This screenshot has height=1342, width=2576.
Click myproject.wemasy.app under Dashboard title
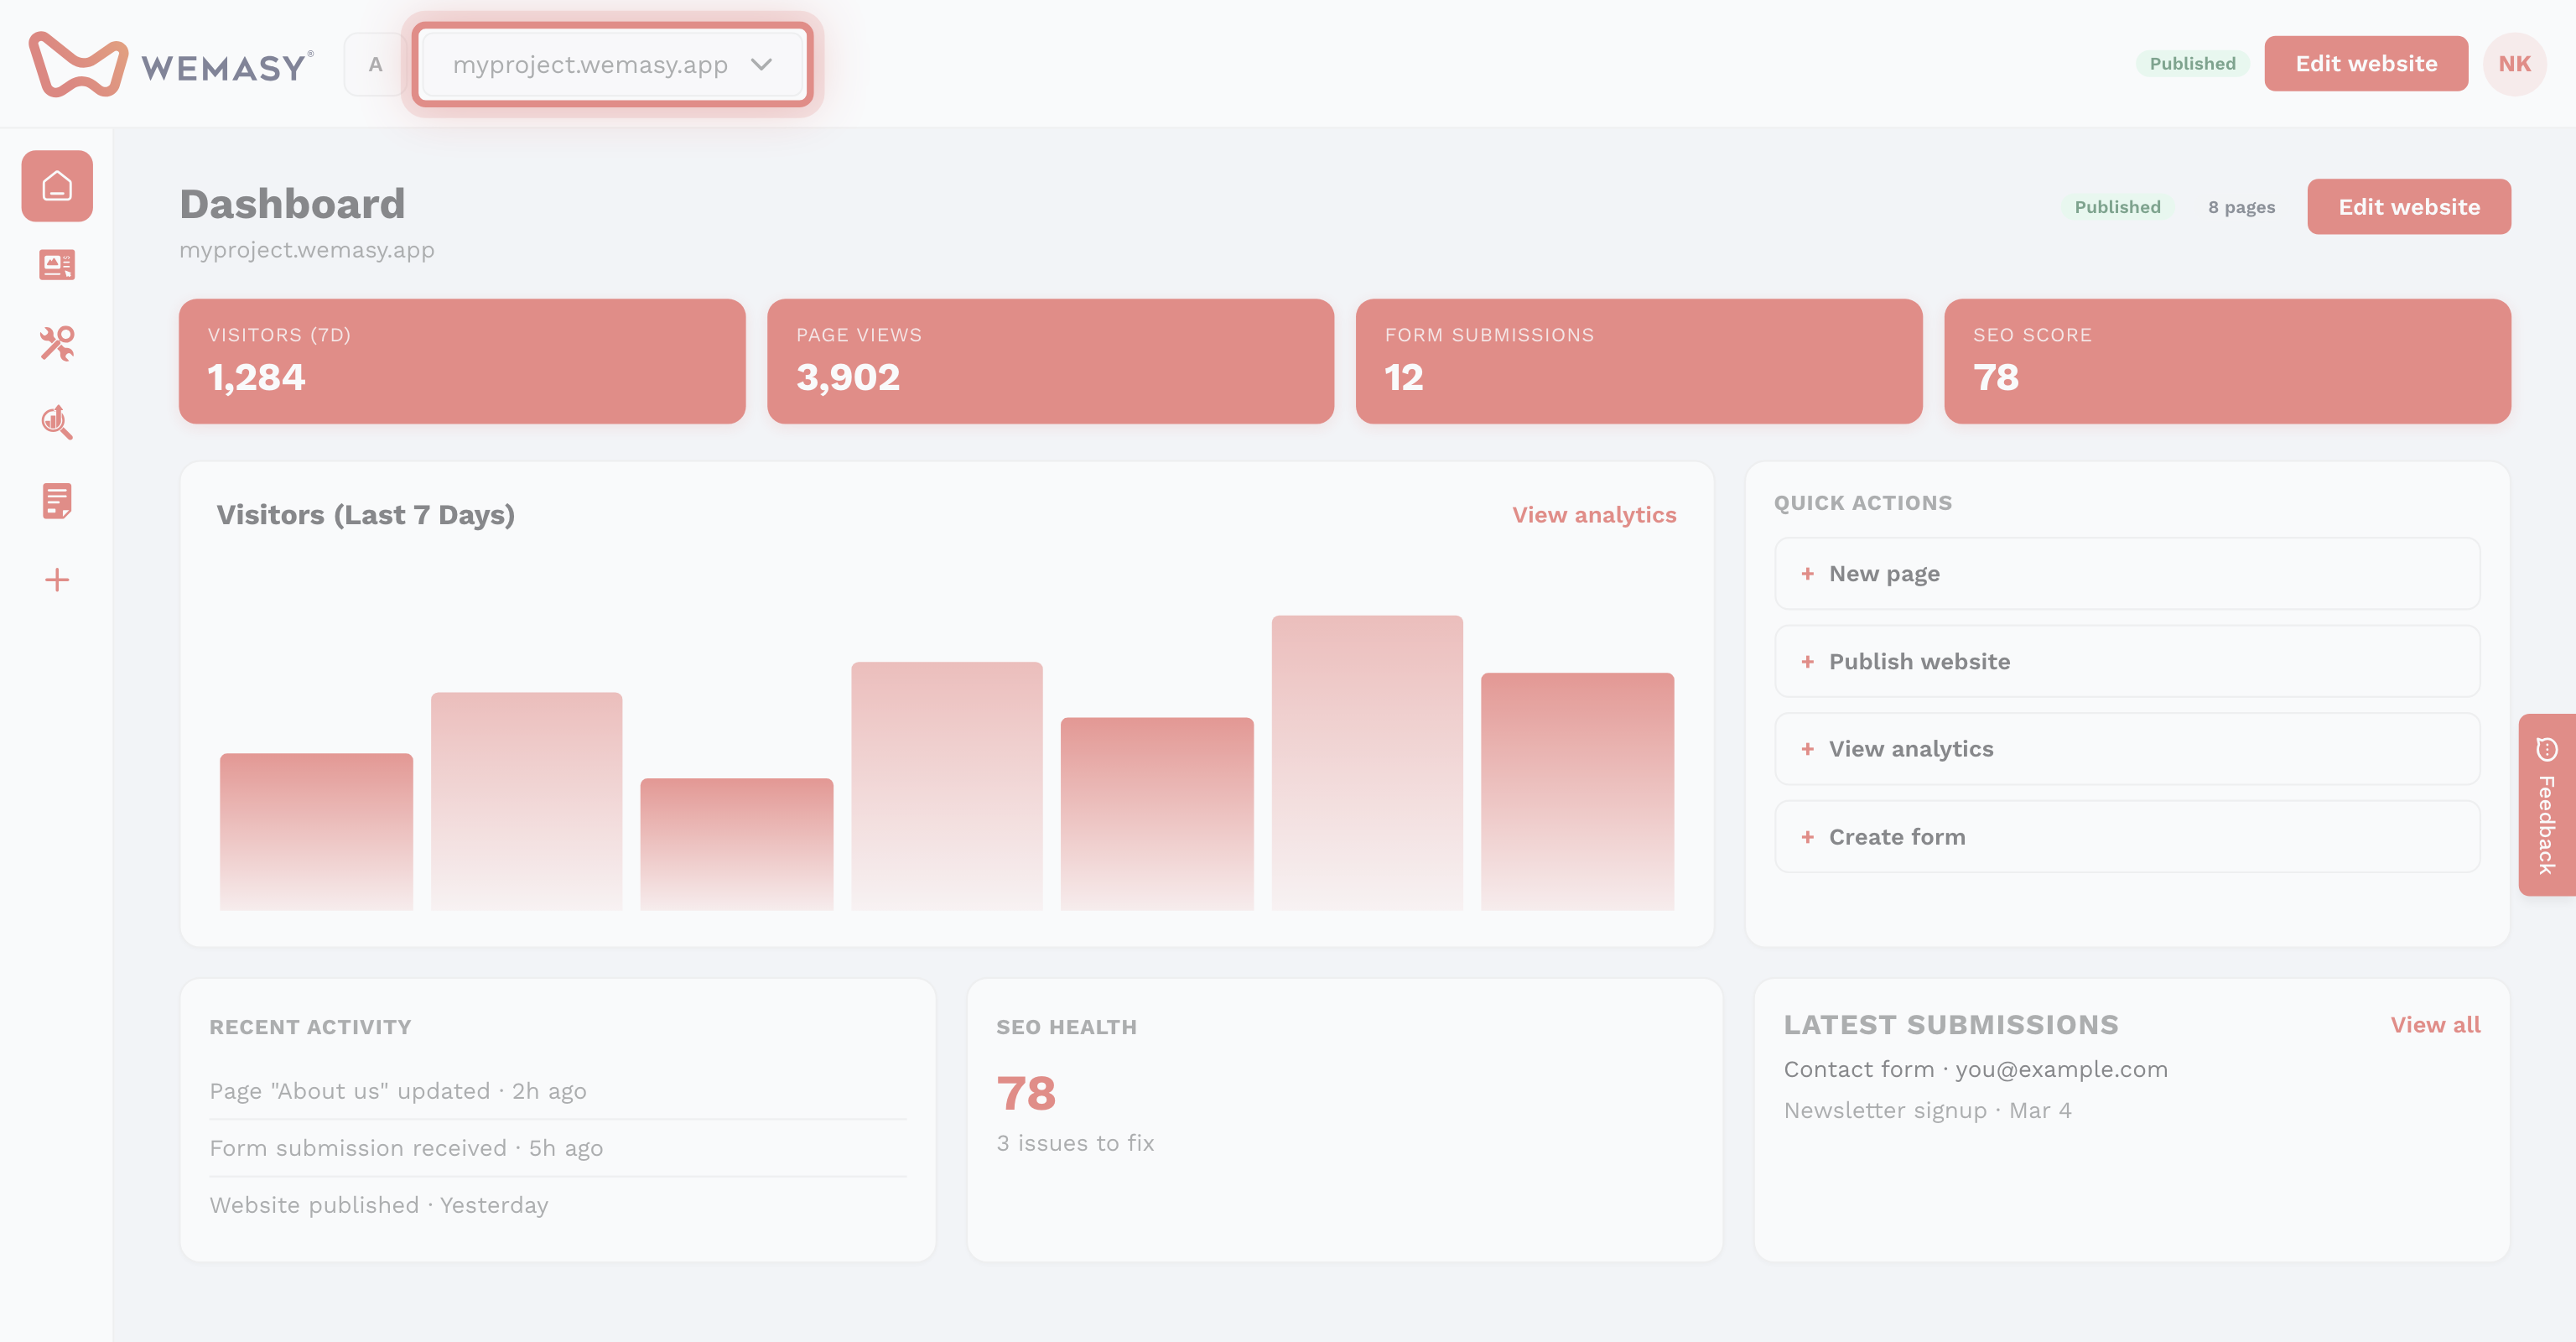[307, 250]
